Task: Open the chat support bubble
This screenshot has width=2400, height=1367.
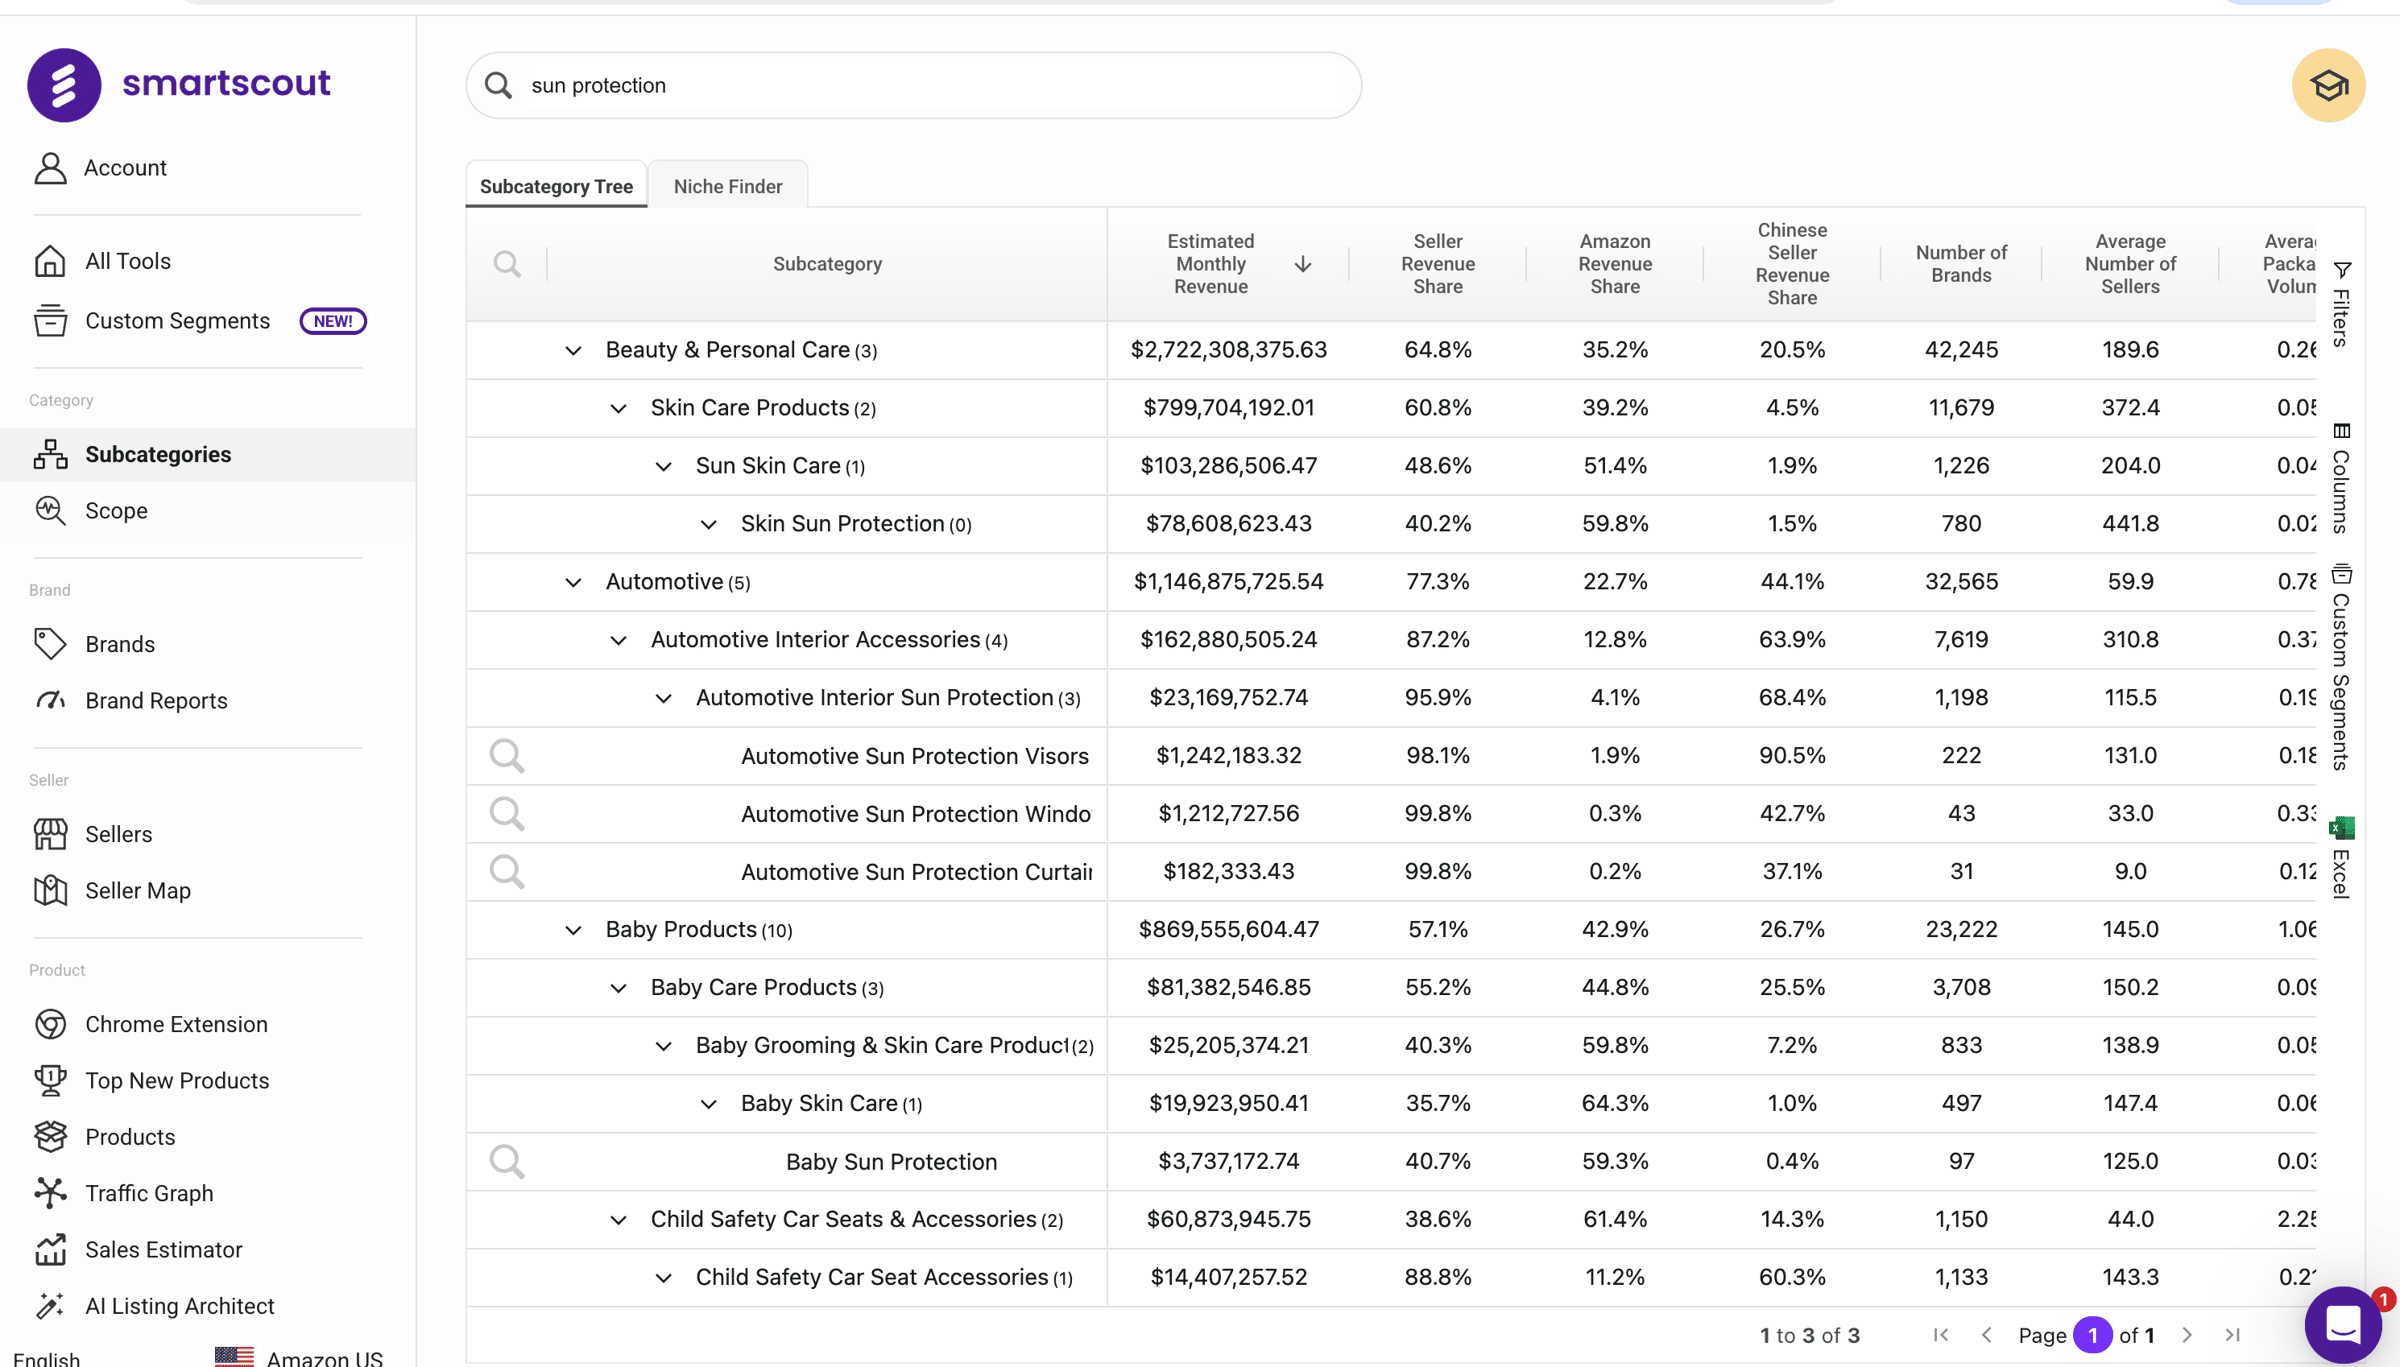Action: click(x=2342, y=1325)
